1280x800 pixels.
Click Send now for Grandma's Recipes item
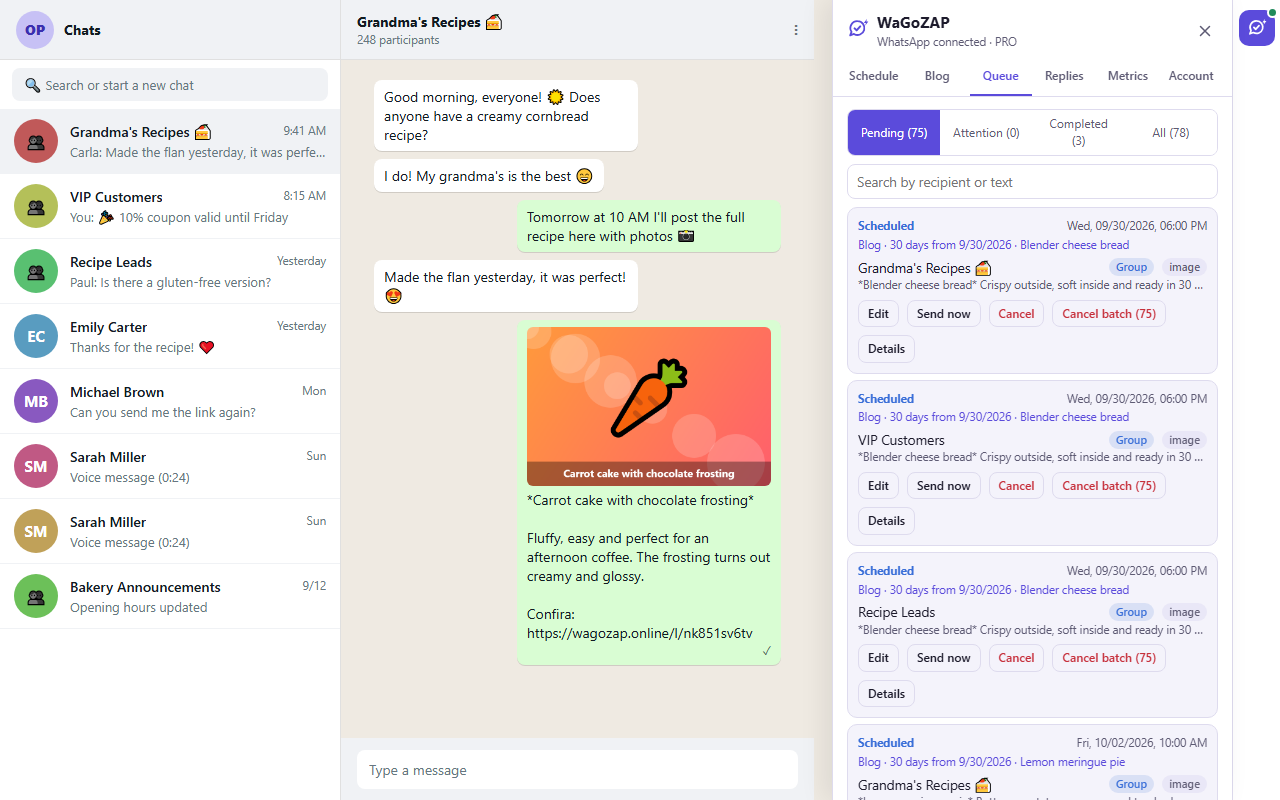coord(943,314)
